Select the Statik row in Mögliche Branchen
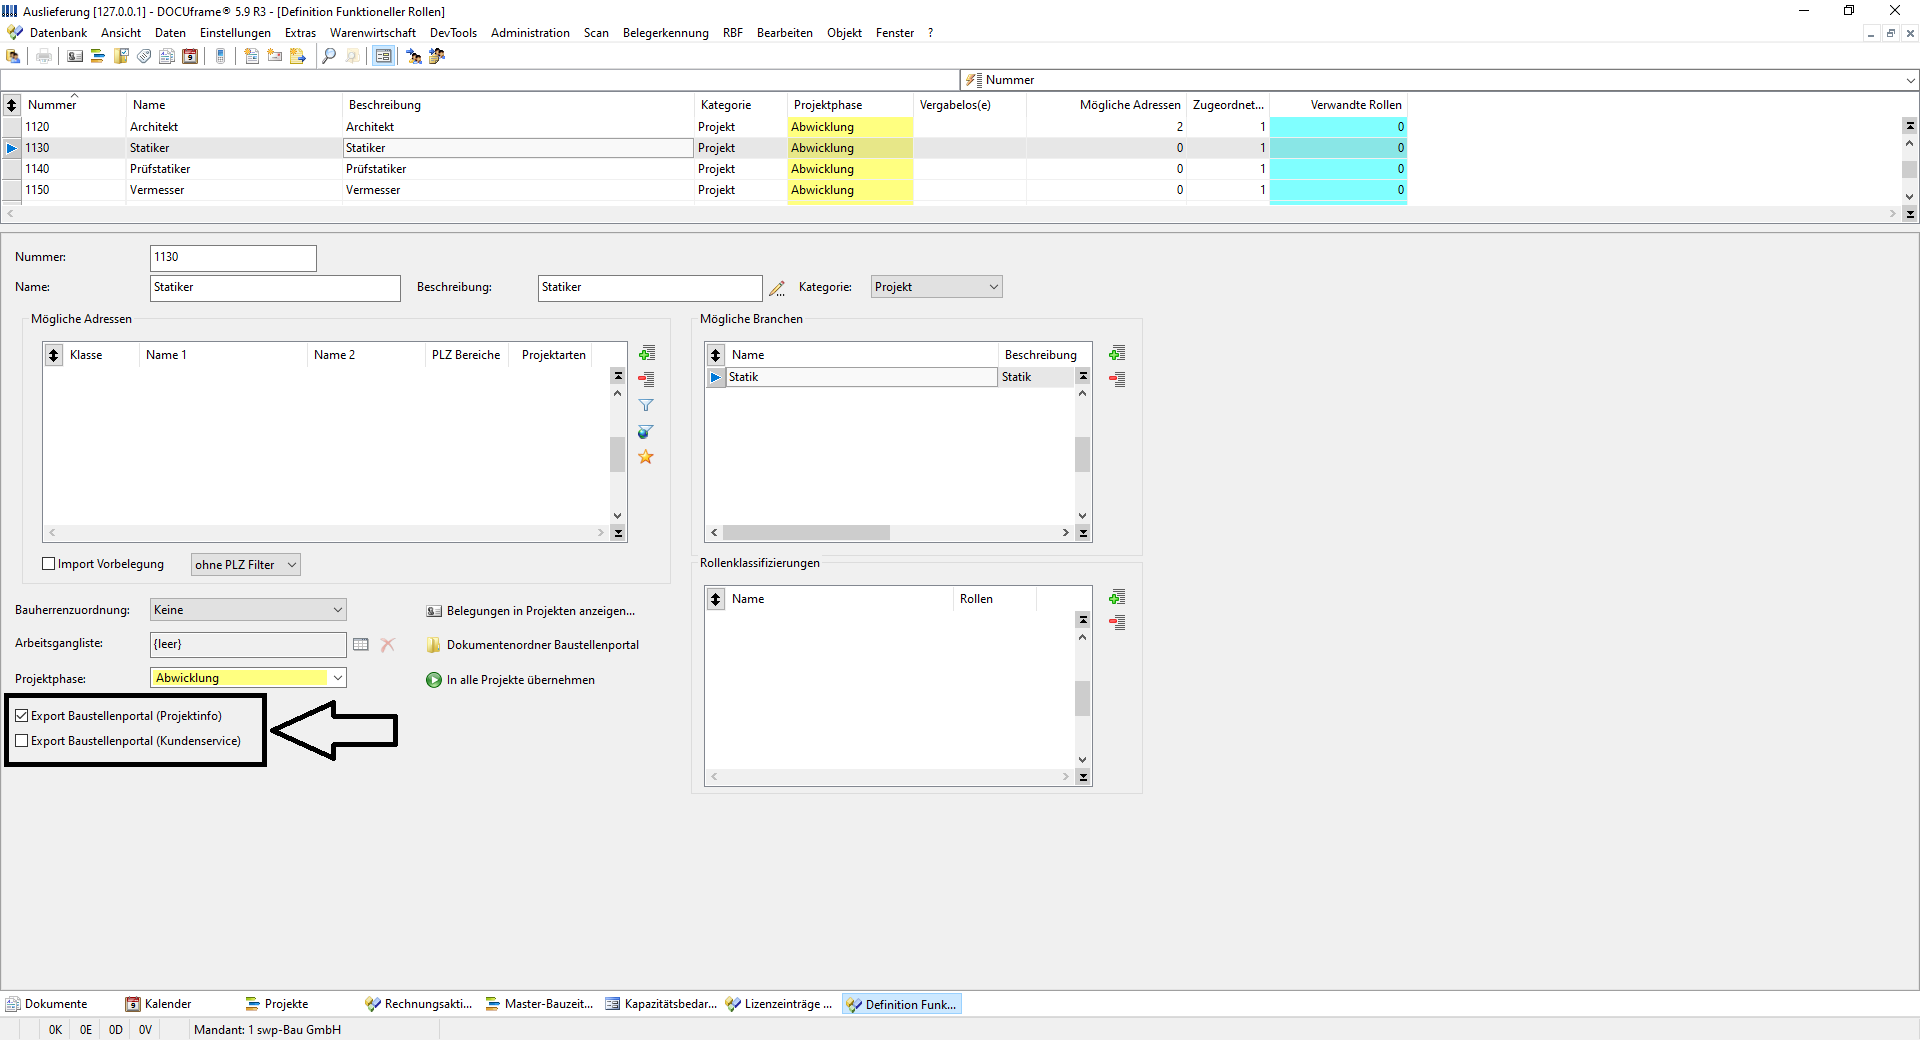 (x=890, y=377)
